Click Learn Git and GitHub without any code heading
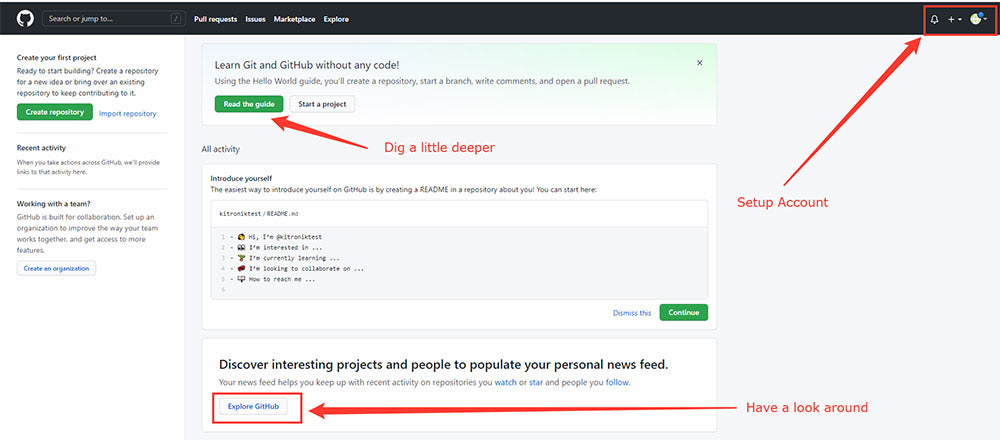This screenshot has height=440, width=1000. click(307, 65)
